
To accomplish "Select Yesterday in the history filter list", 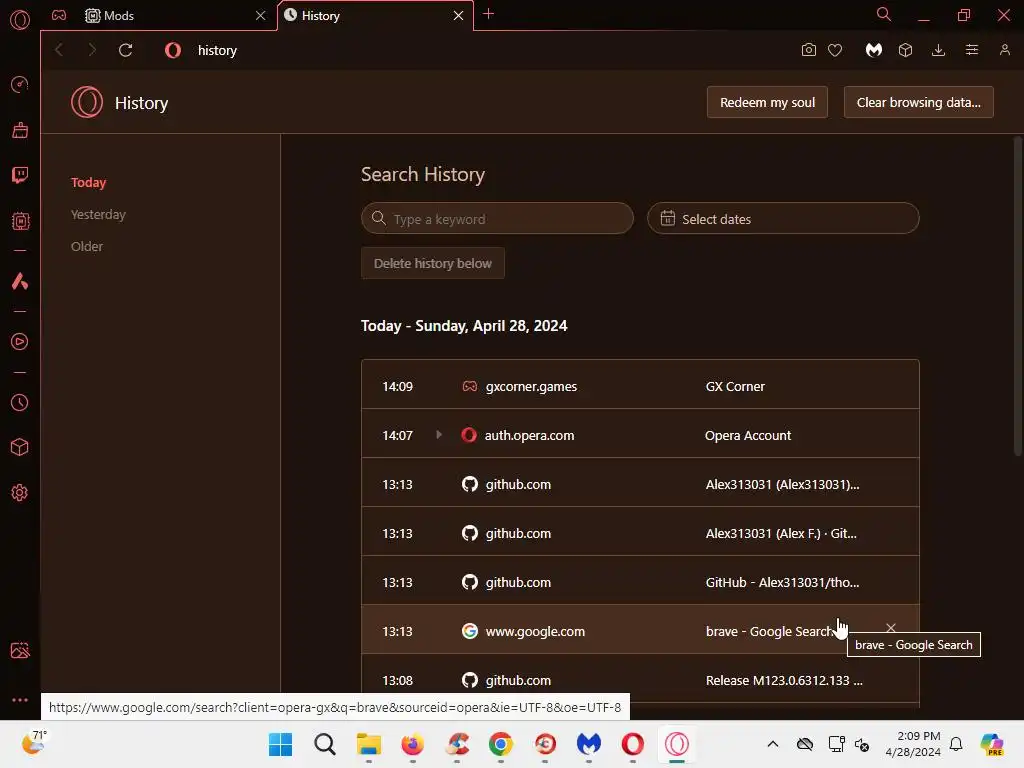I will point(98,214).
